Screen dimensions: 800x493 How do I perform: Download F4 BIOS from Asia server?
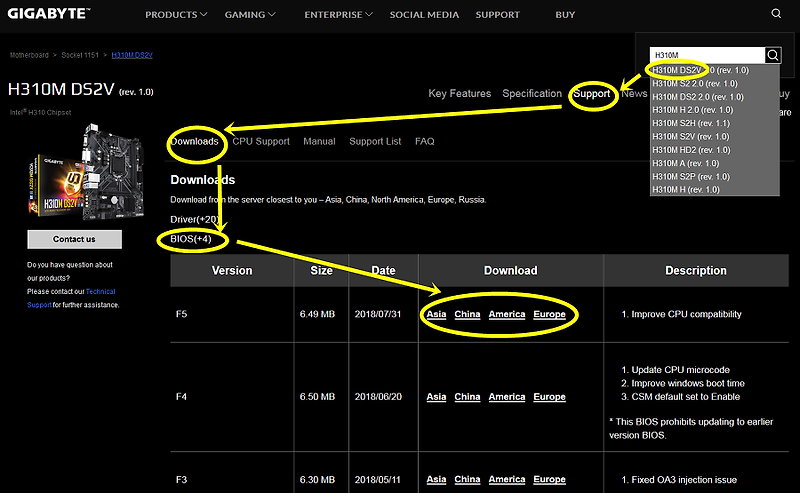[436, 397]
